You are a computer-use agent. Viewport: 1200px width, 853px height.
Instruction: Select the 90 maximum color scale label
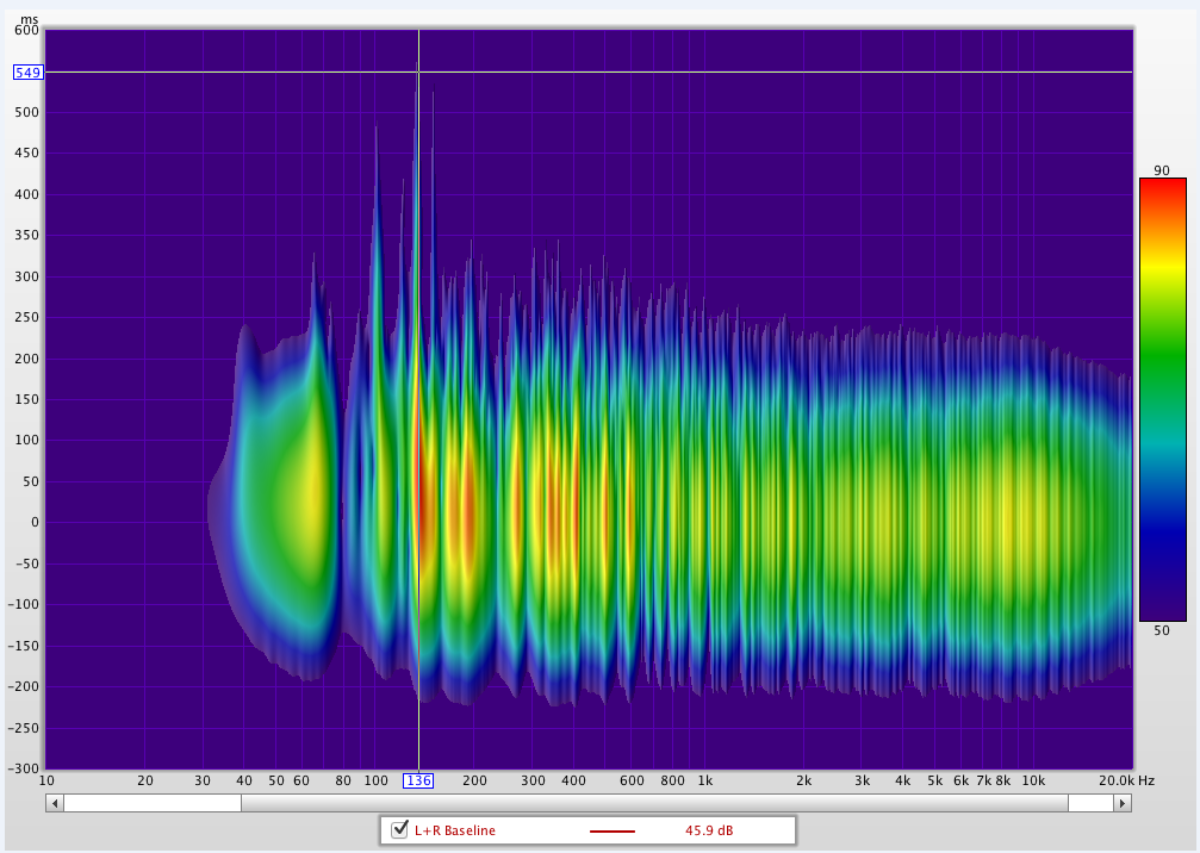coord(1162,171)
